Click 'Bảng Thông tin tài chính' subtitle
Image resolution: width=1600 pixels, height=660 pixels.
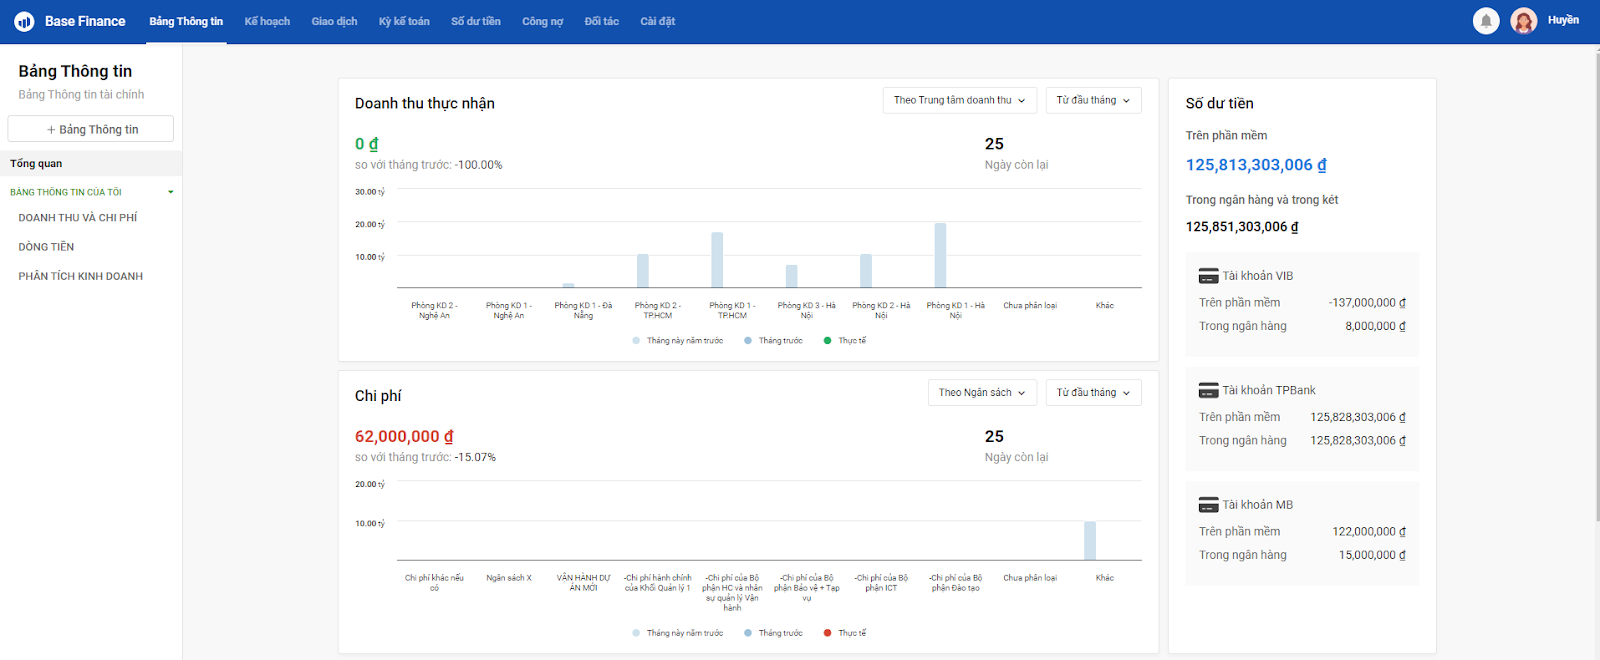81,95
